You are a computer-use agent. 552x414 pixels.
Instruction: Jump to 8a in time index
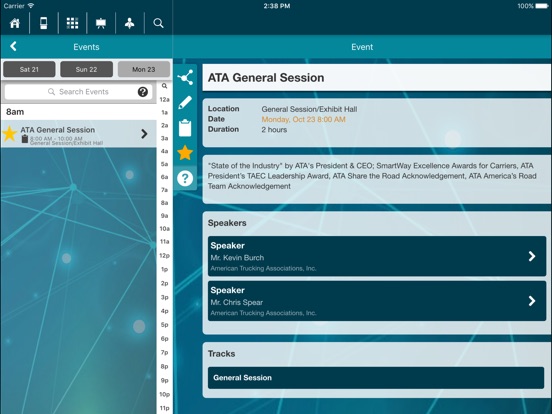pyautogui.click(x=164, y=203)
